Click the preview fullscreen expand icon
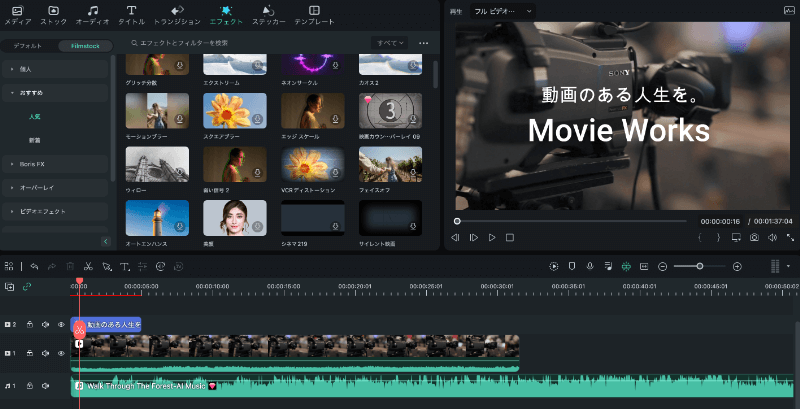Viewport: 800px width, 409px height. [791, 237]
